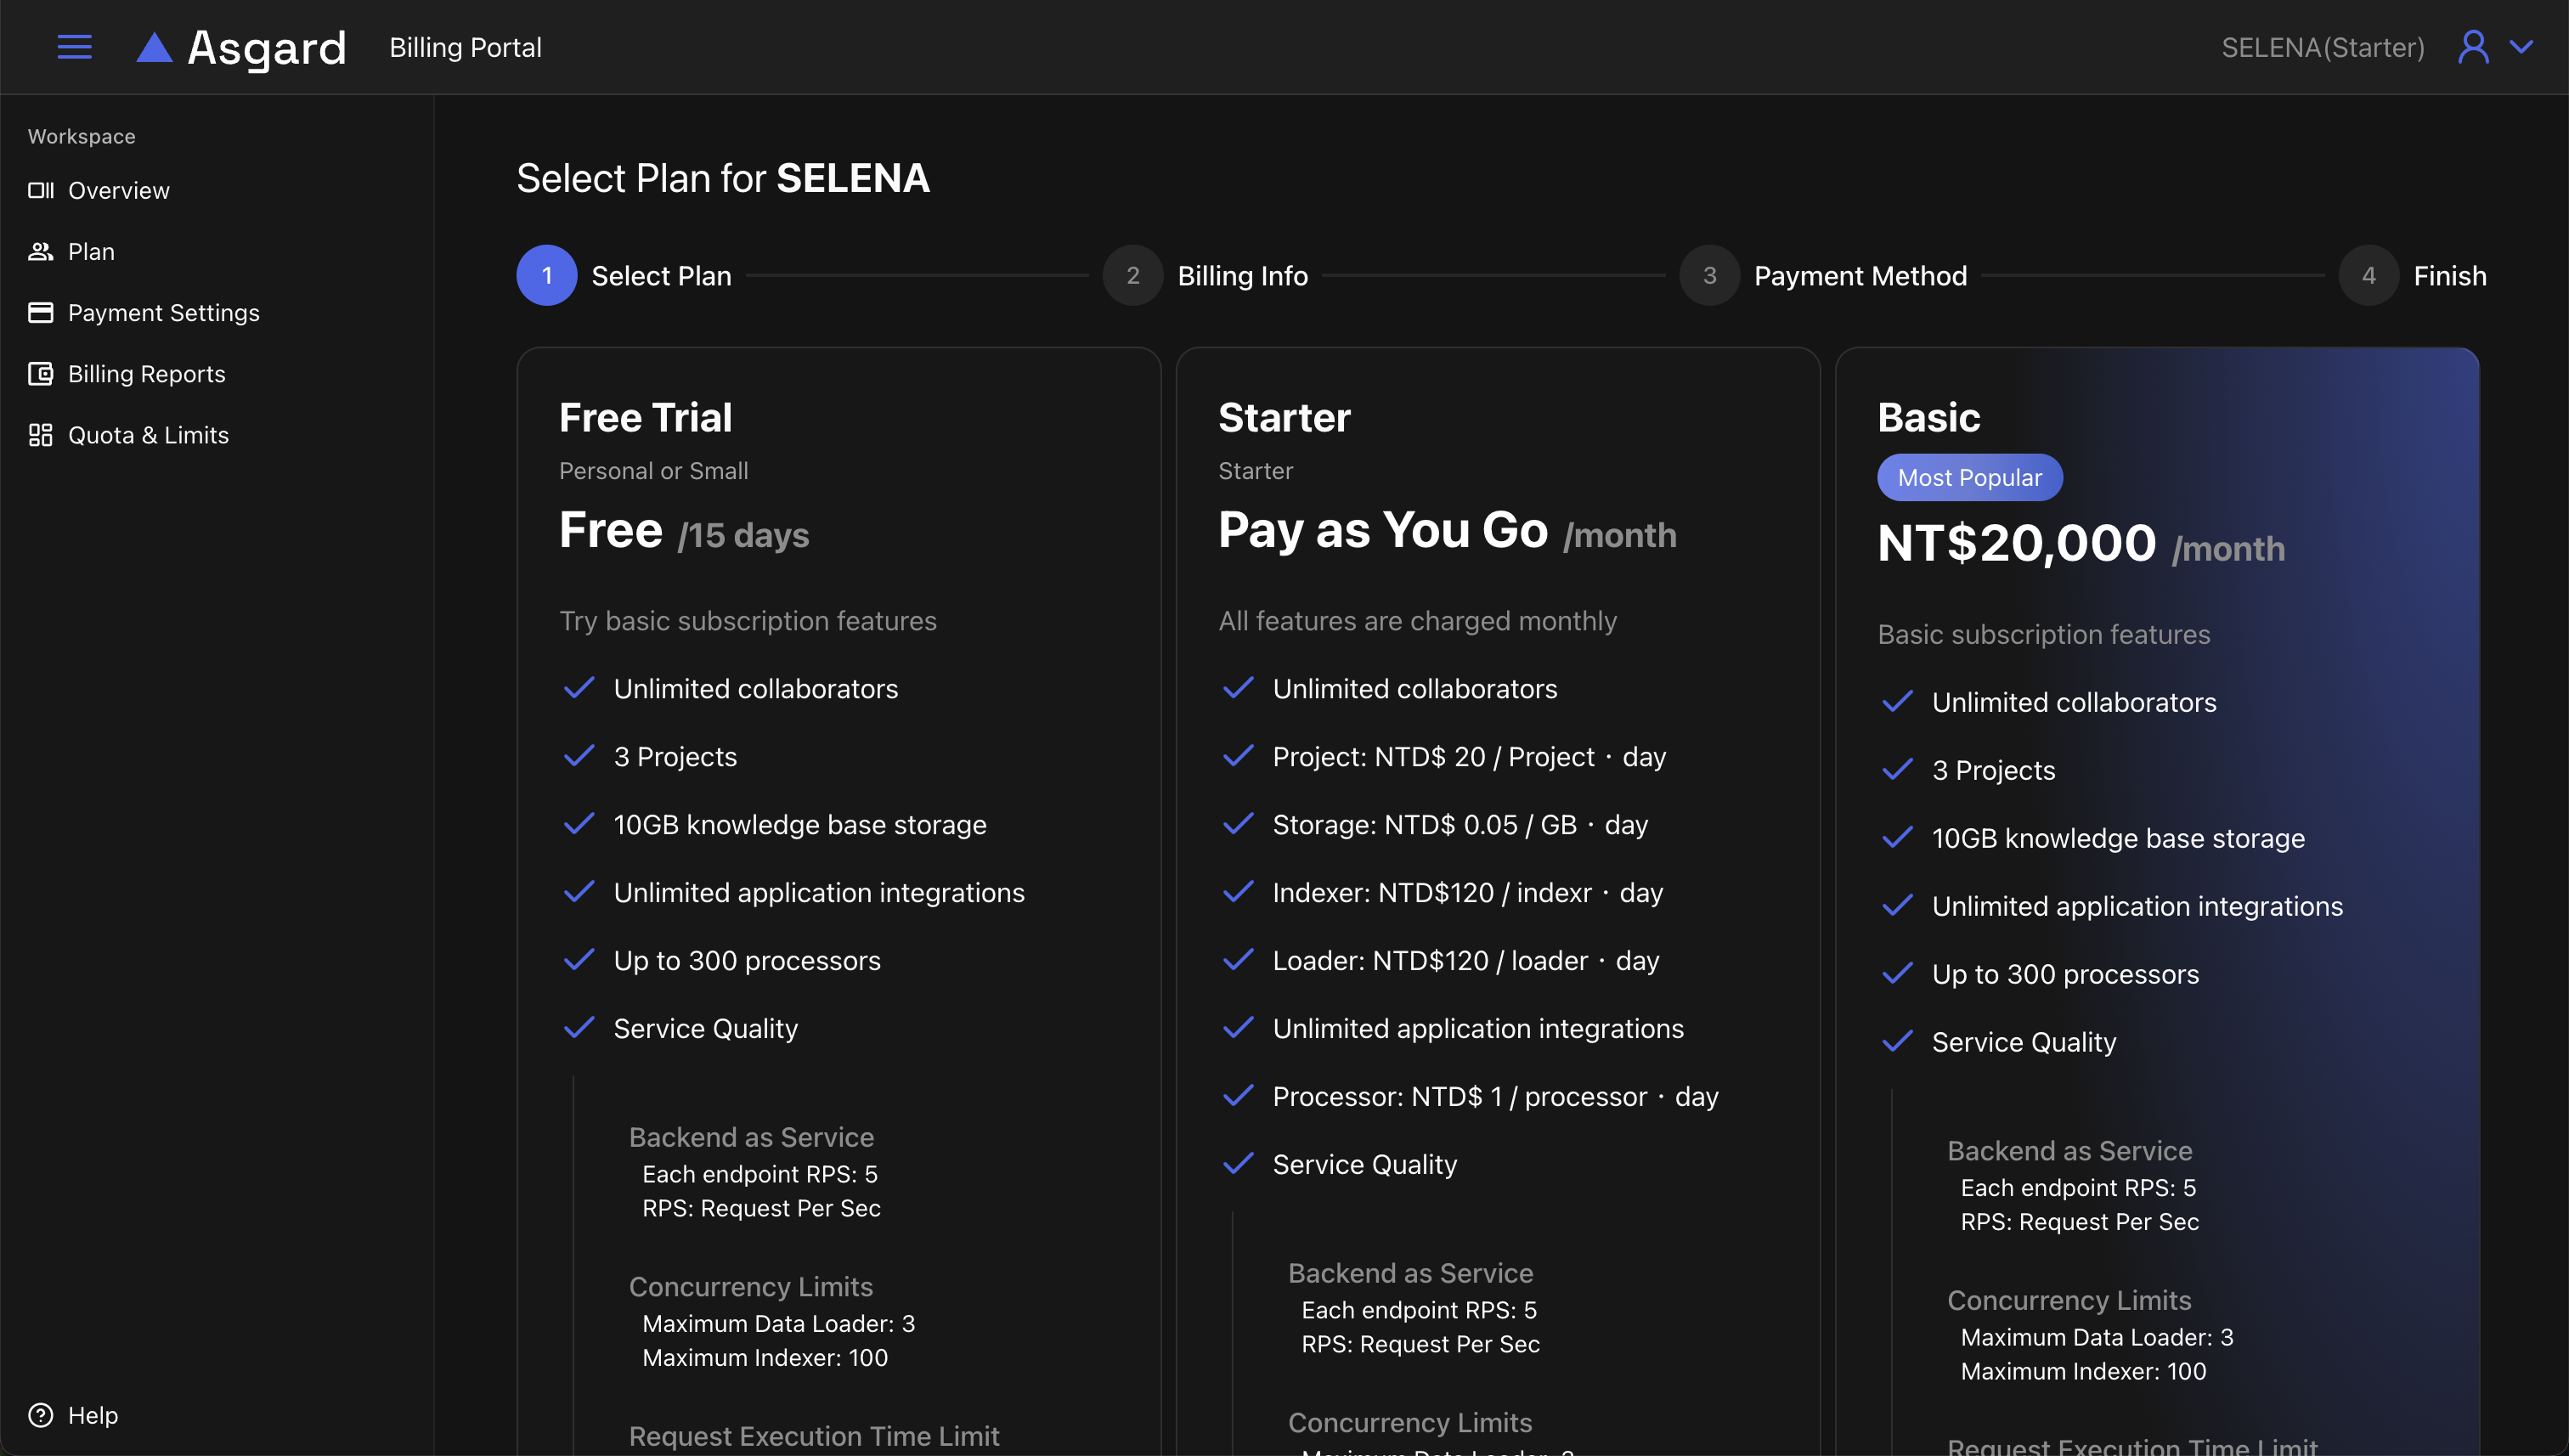Click Free Trial's Service Quality checkmark
Image resolution: width=2569 pixels, height=1456 pixels.
point(579,1028)
